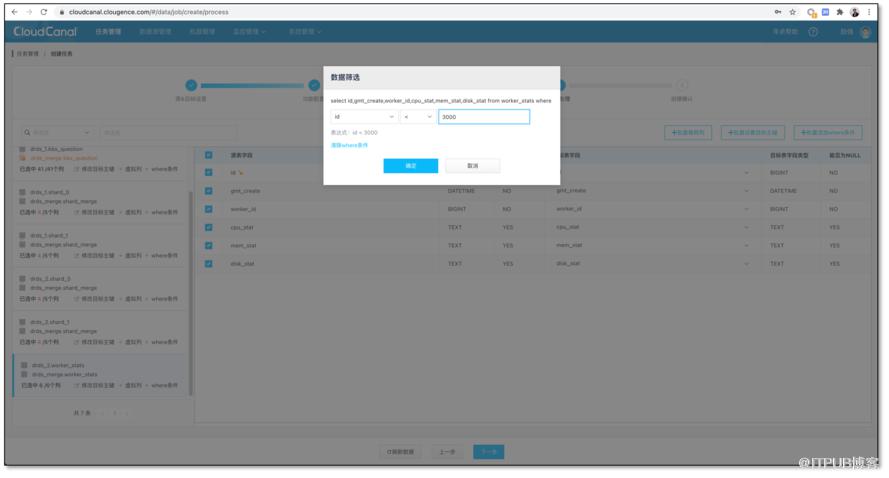This screenshot has height=478, width=889.
Task: Click the value input field containing 3000
Action: 484,117
